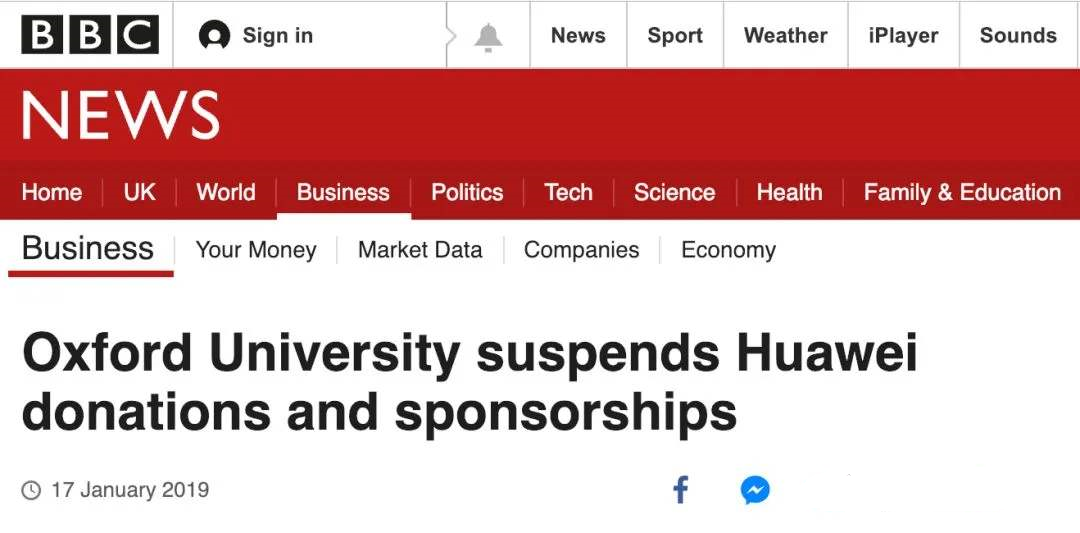1080x533 pixels.
Task: Share article via Messenger icon
Action: pyautogui.click(x=755, y=490)
